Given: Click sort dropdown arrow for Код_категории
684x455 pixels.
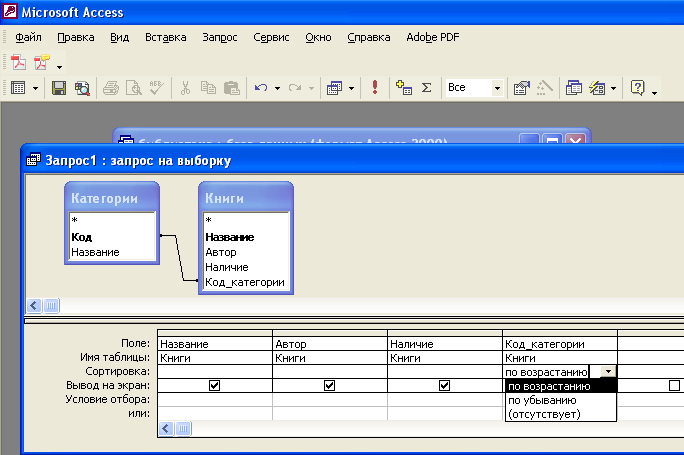Looking at the screenshot, I should tap(608, 372).
